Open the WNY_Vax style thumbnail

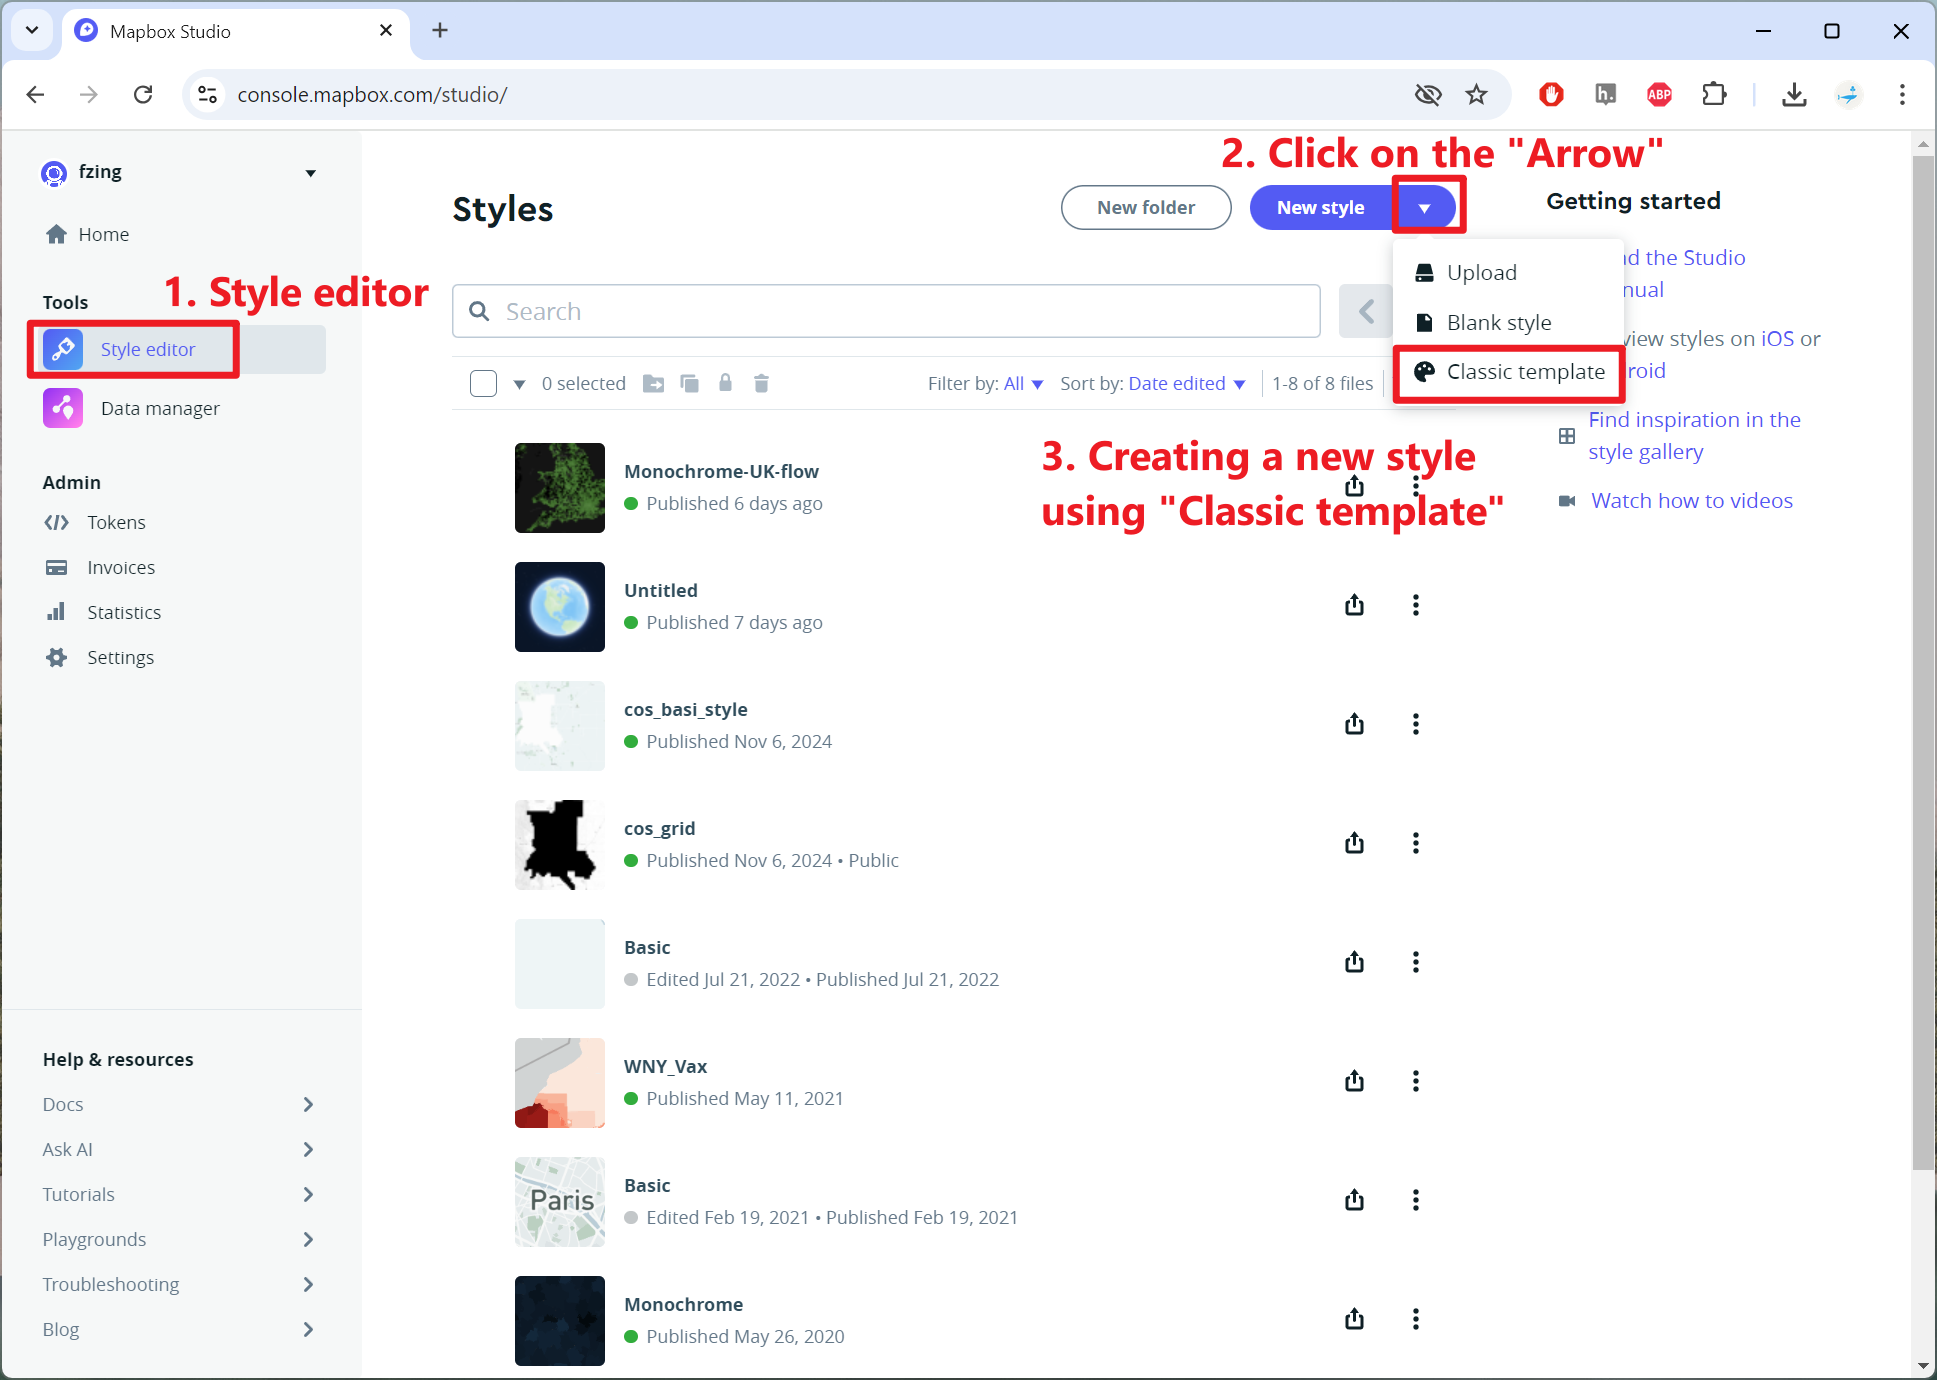click(559, 1082)
